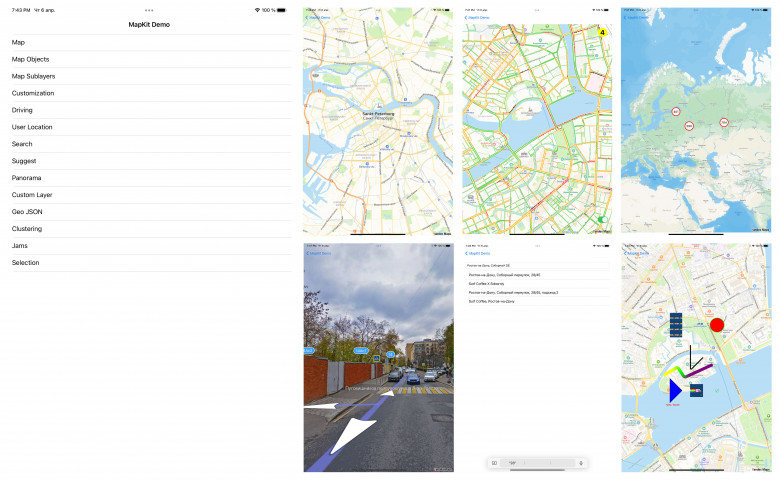Click the large white panorama forward arrow
Screen dimensions: 780x480
pyautogui.click(x=352, y=435)
